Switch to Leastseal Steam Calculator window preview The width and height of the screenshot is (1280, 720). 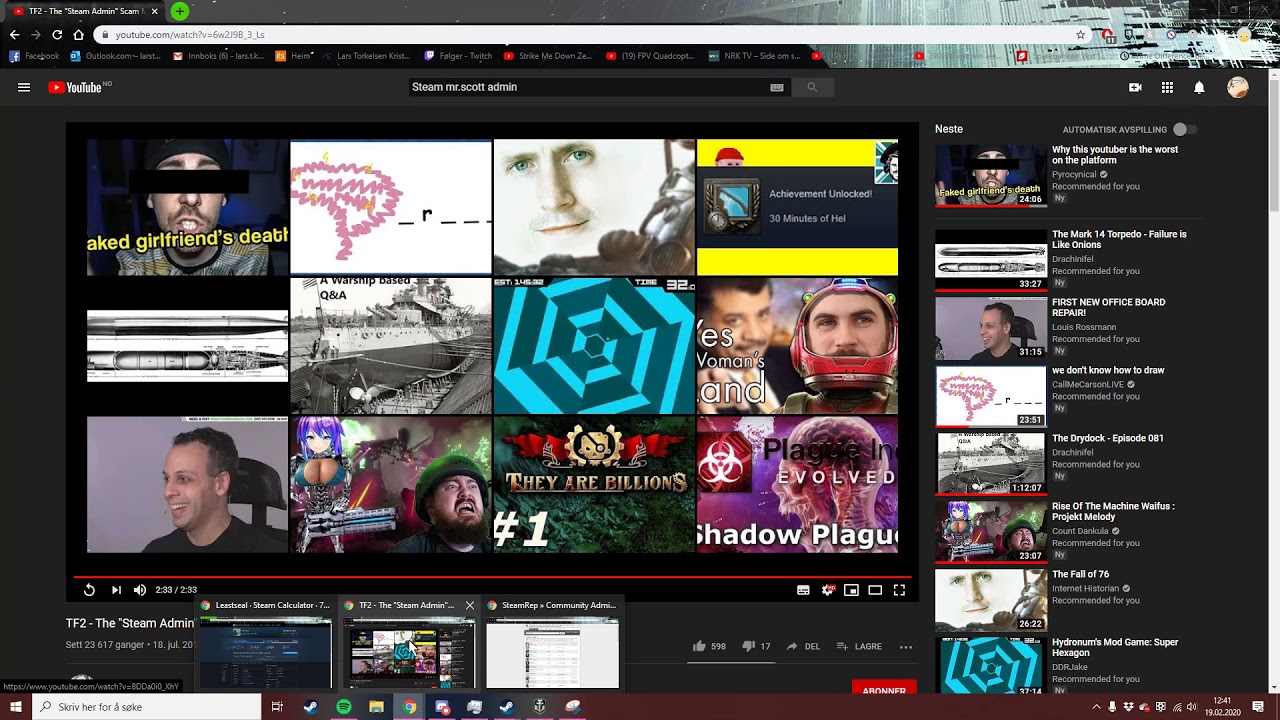pos(265,643)
